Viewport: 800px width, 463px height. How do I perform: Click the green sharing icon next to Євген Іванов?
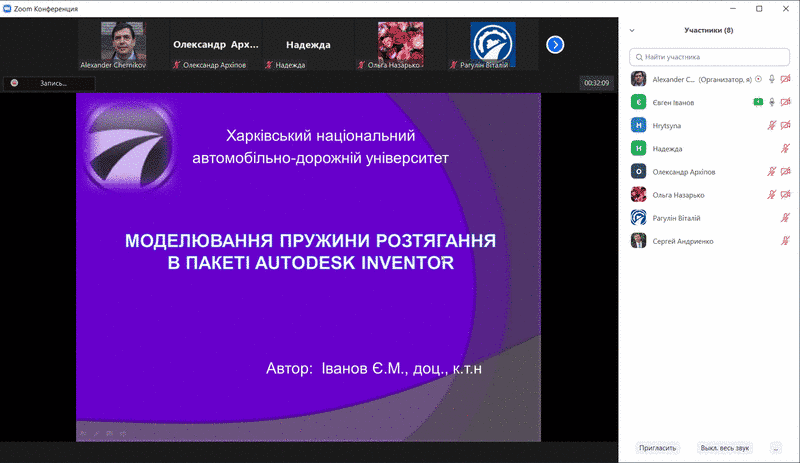[x=758, y=102]
